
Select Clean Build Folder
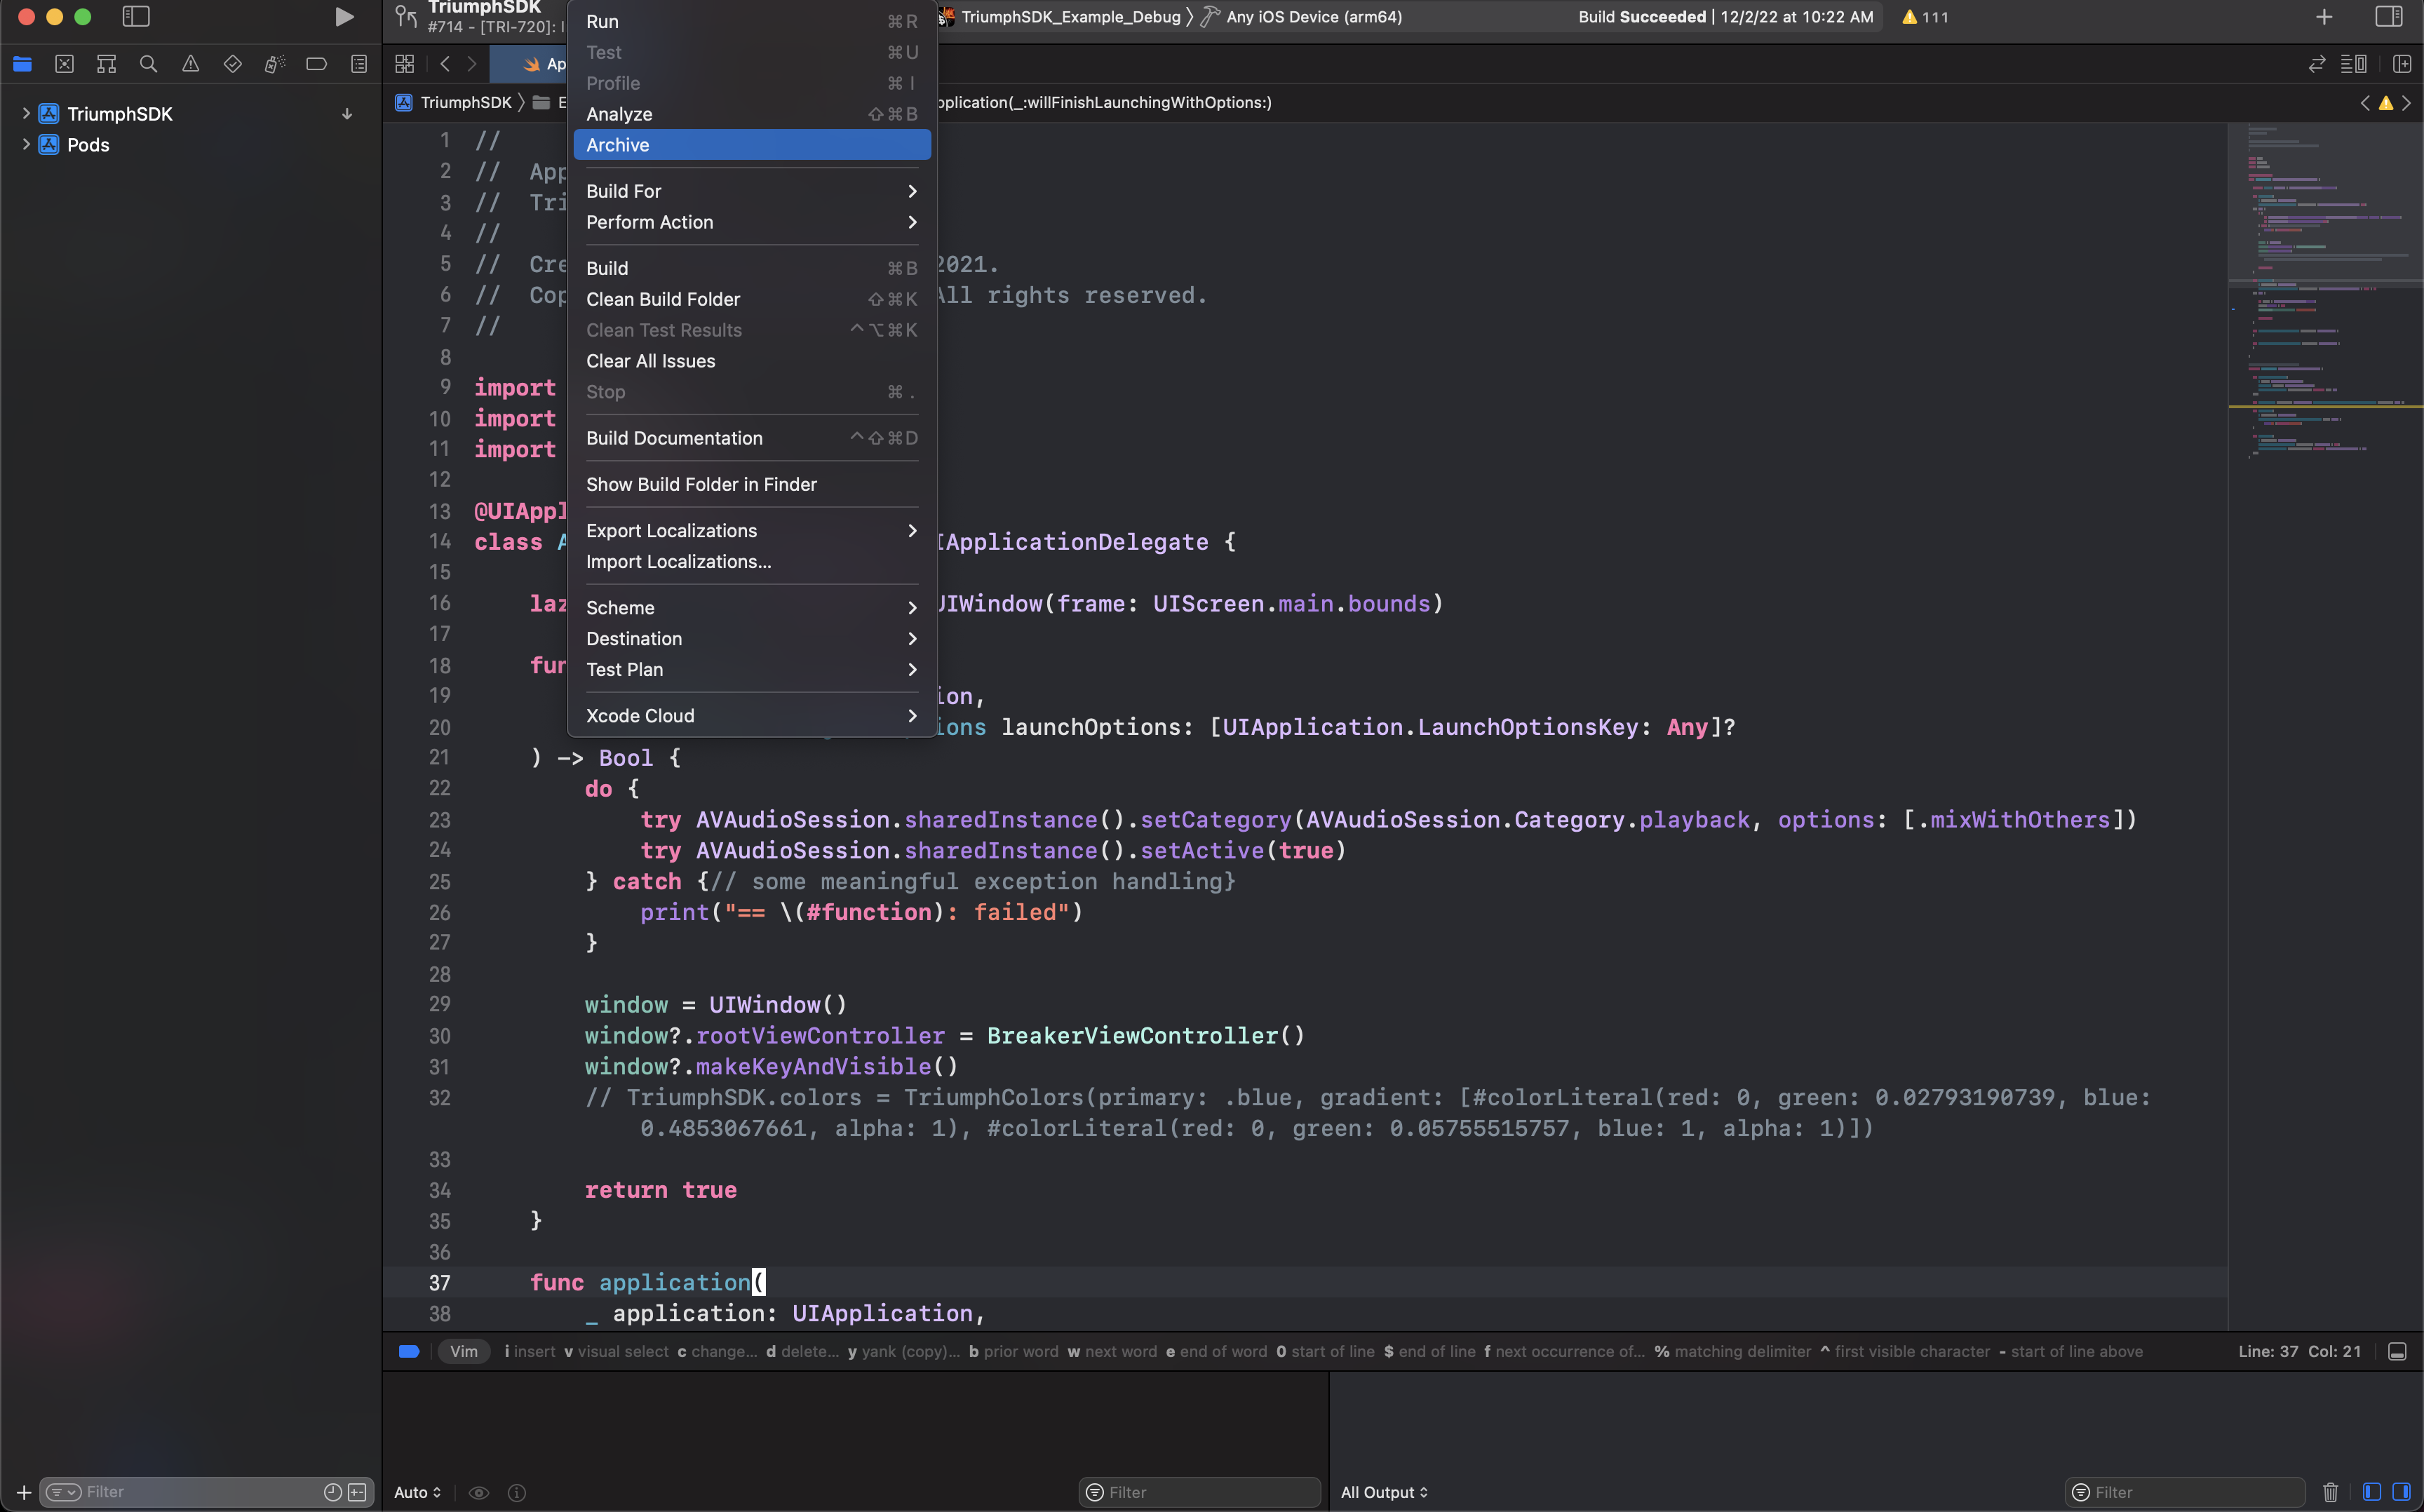click(752, 299)
